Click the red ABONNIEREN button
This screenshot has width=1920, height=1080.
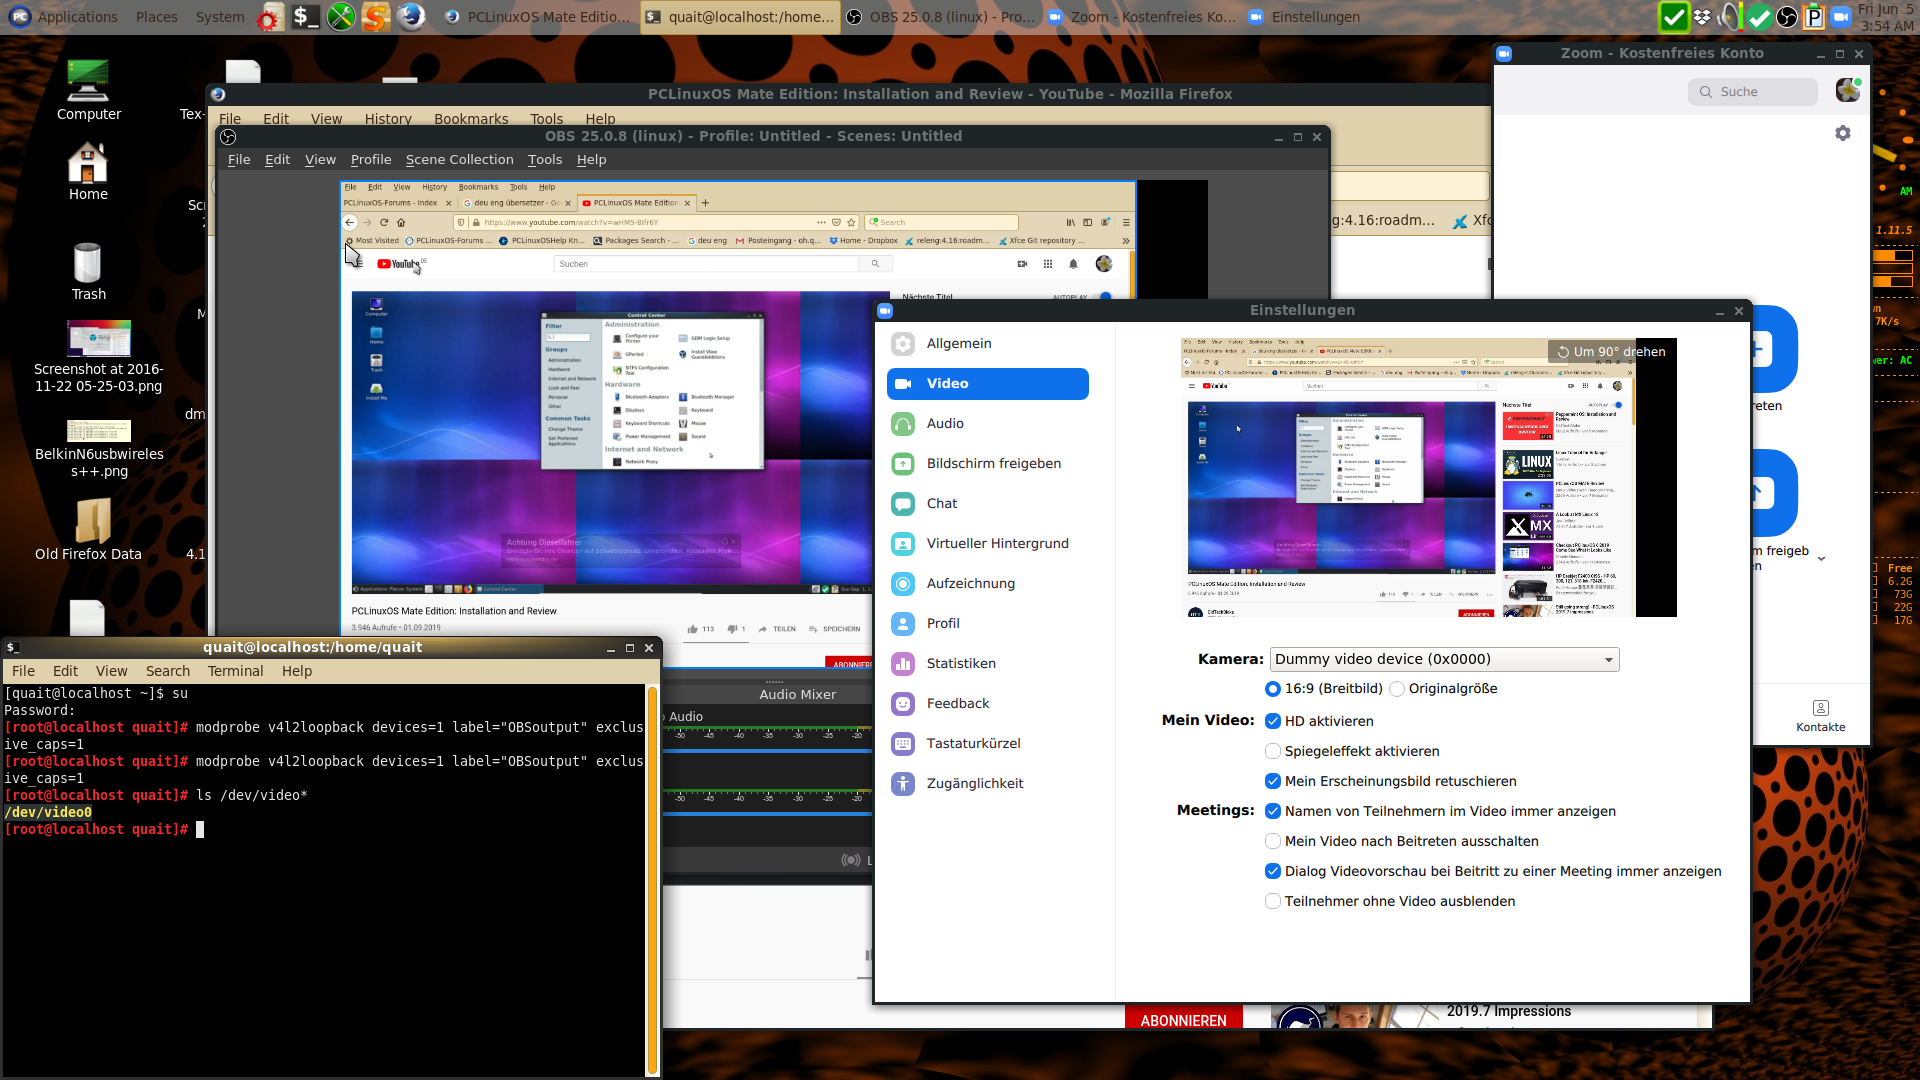1183,1020
